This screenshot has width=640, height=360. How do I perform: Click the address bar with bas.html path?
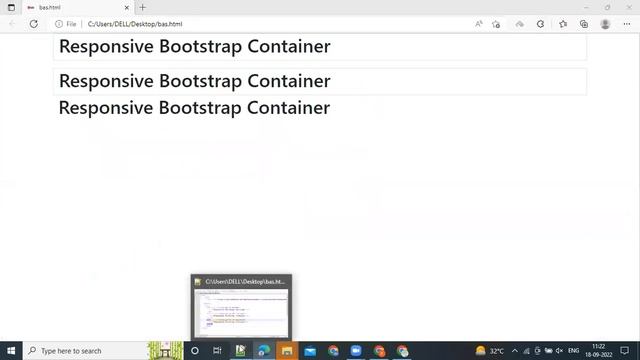pyautogui.click(x=261, y=24)
